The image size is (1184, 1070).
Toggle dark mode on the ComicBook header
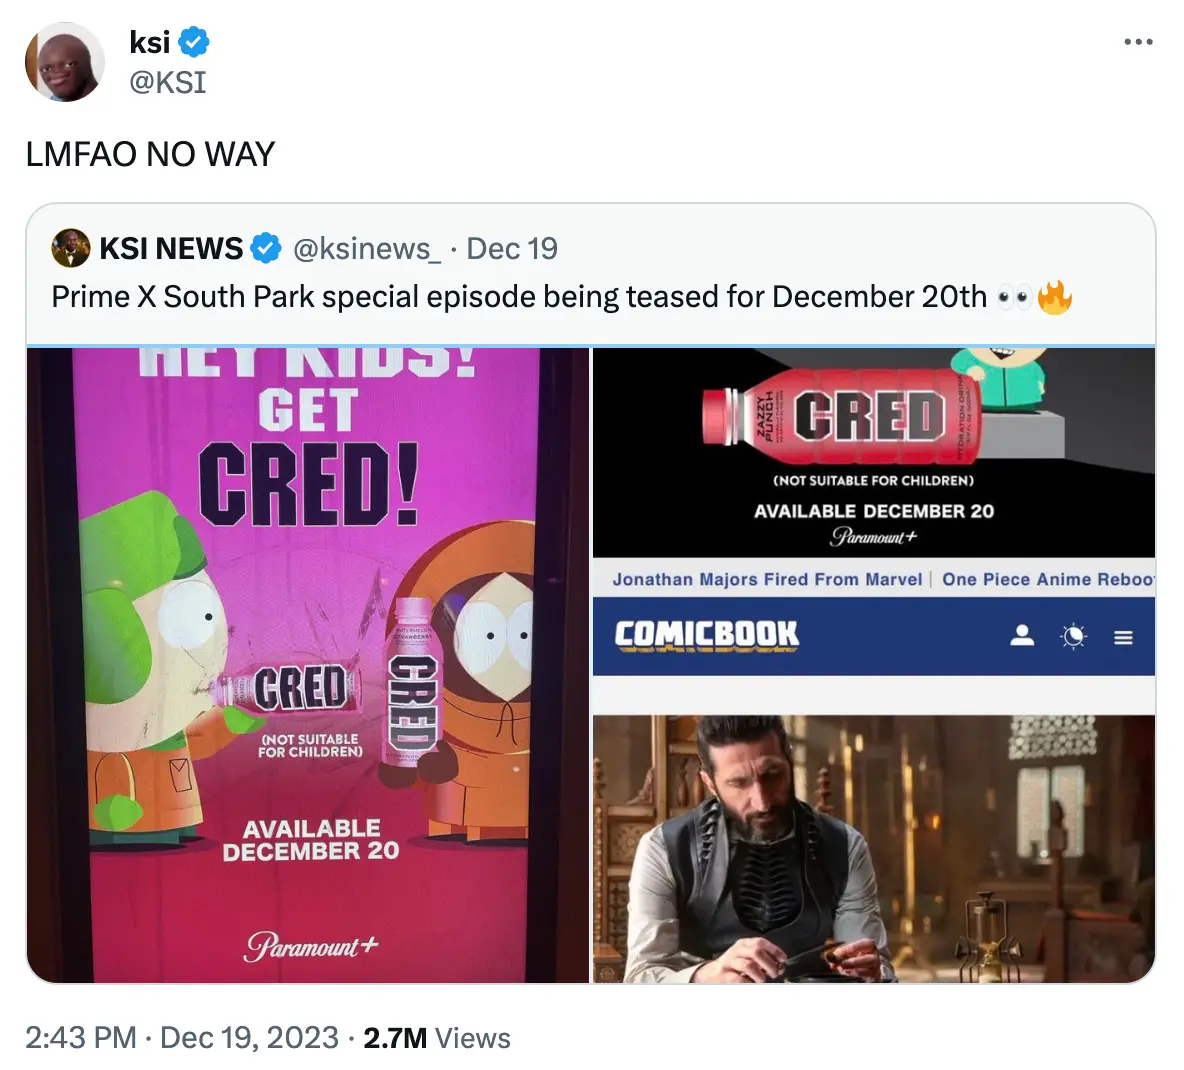1072,635
